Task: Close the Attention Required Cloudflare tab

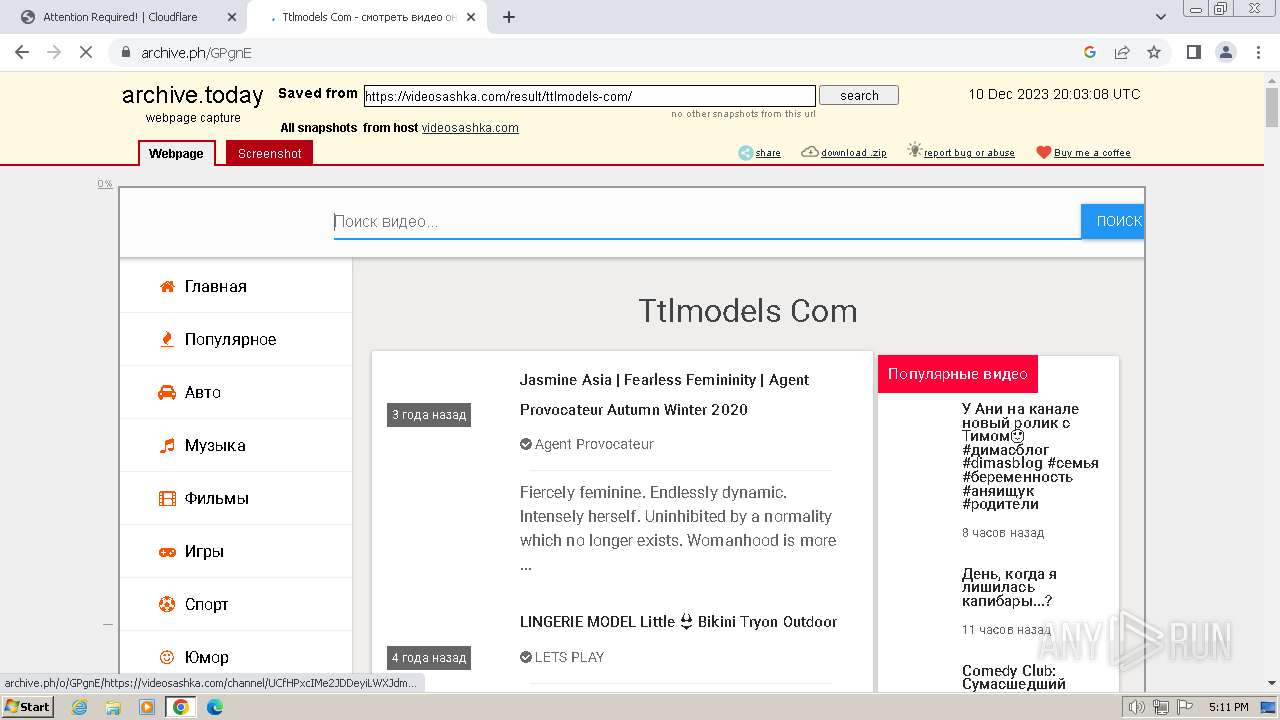Action: click(232, 17)
